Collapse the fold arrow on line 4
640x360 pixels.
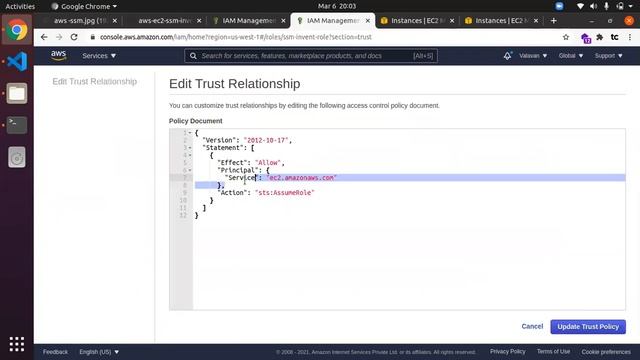[x=190, y=155]
